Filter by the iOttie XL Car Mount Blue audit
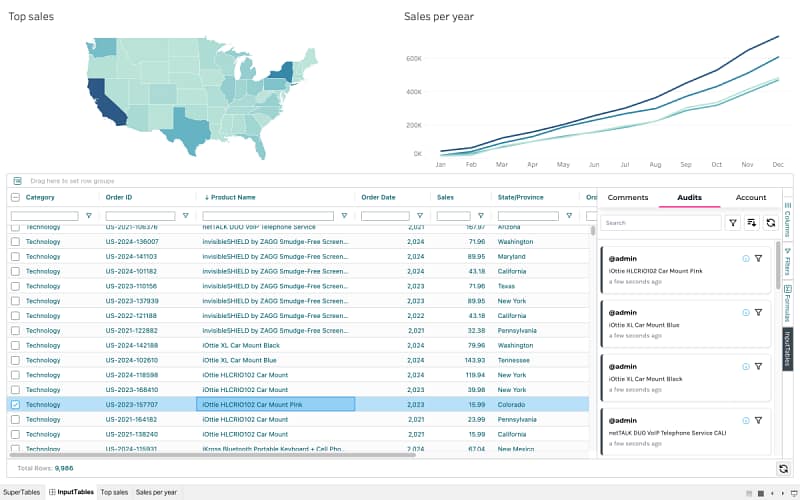This screenshot has height=500, width=800. [759, 312]
